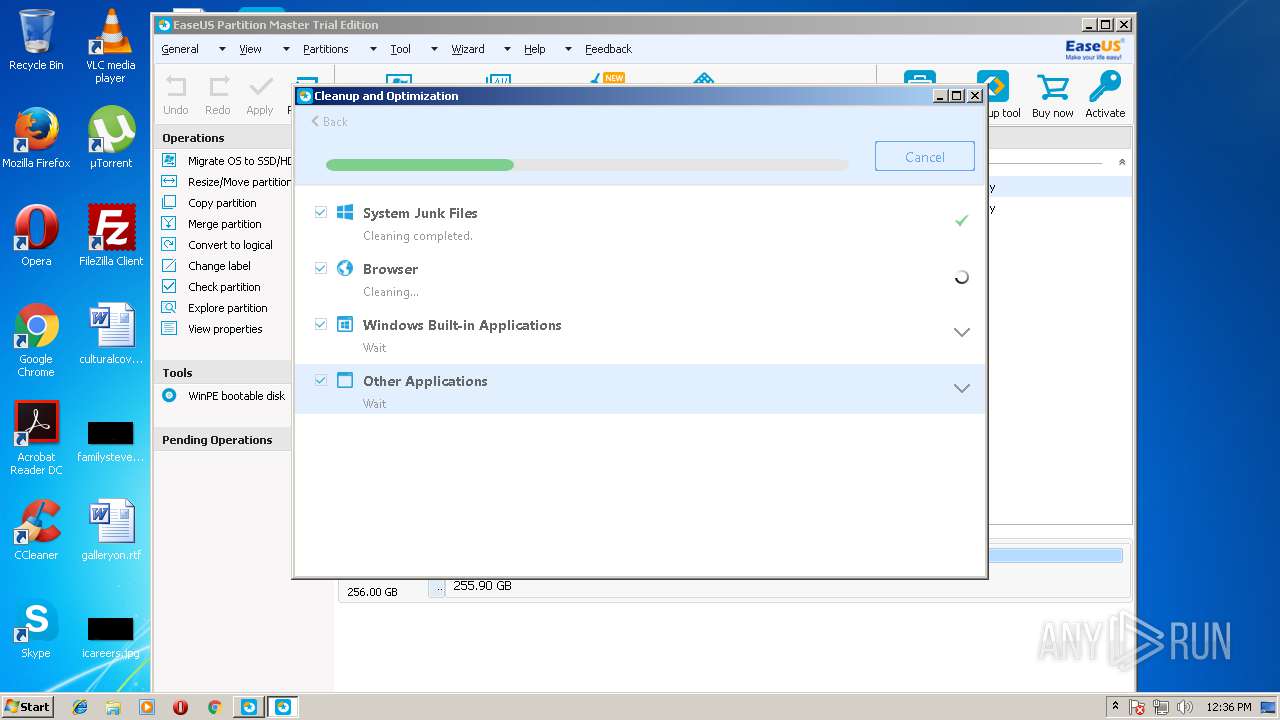Open the dropdown arrow after Wizard
This screenshot has width=1280, height=720.
[507, 49]
